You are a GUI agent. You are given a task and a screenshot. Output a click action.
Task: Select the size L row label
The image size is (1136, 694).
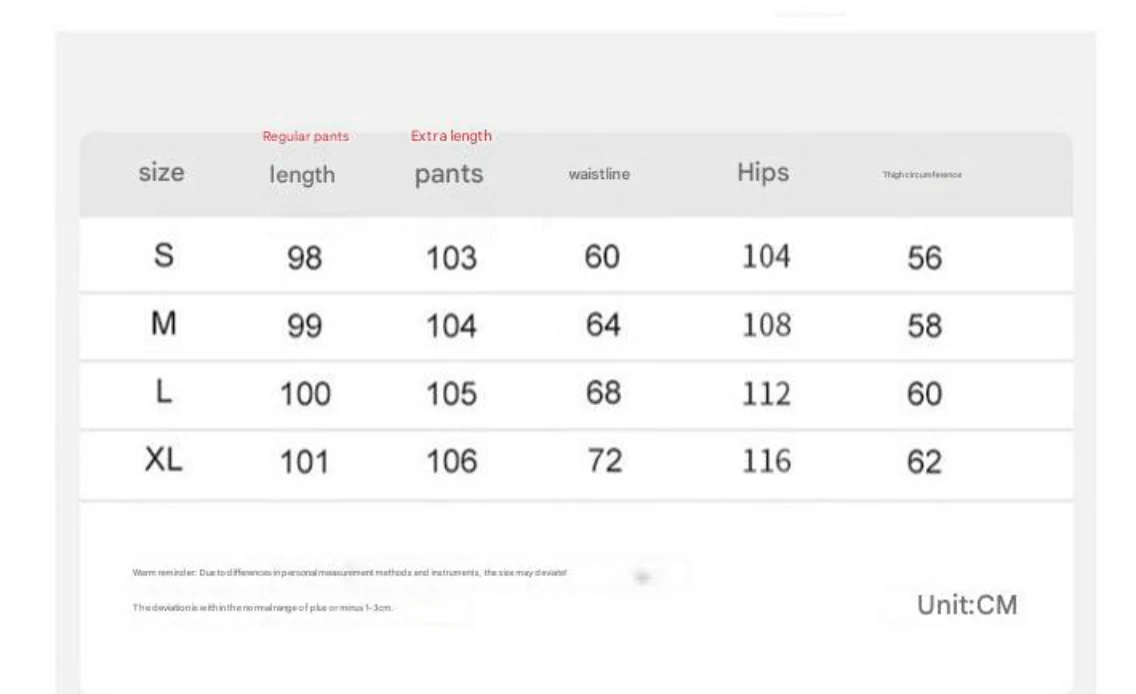tap(164, 392)
